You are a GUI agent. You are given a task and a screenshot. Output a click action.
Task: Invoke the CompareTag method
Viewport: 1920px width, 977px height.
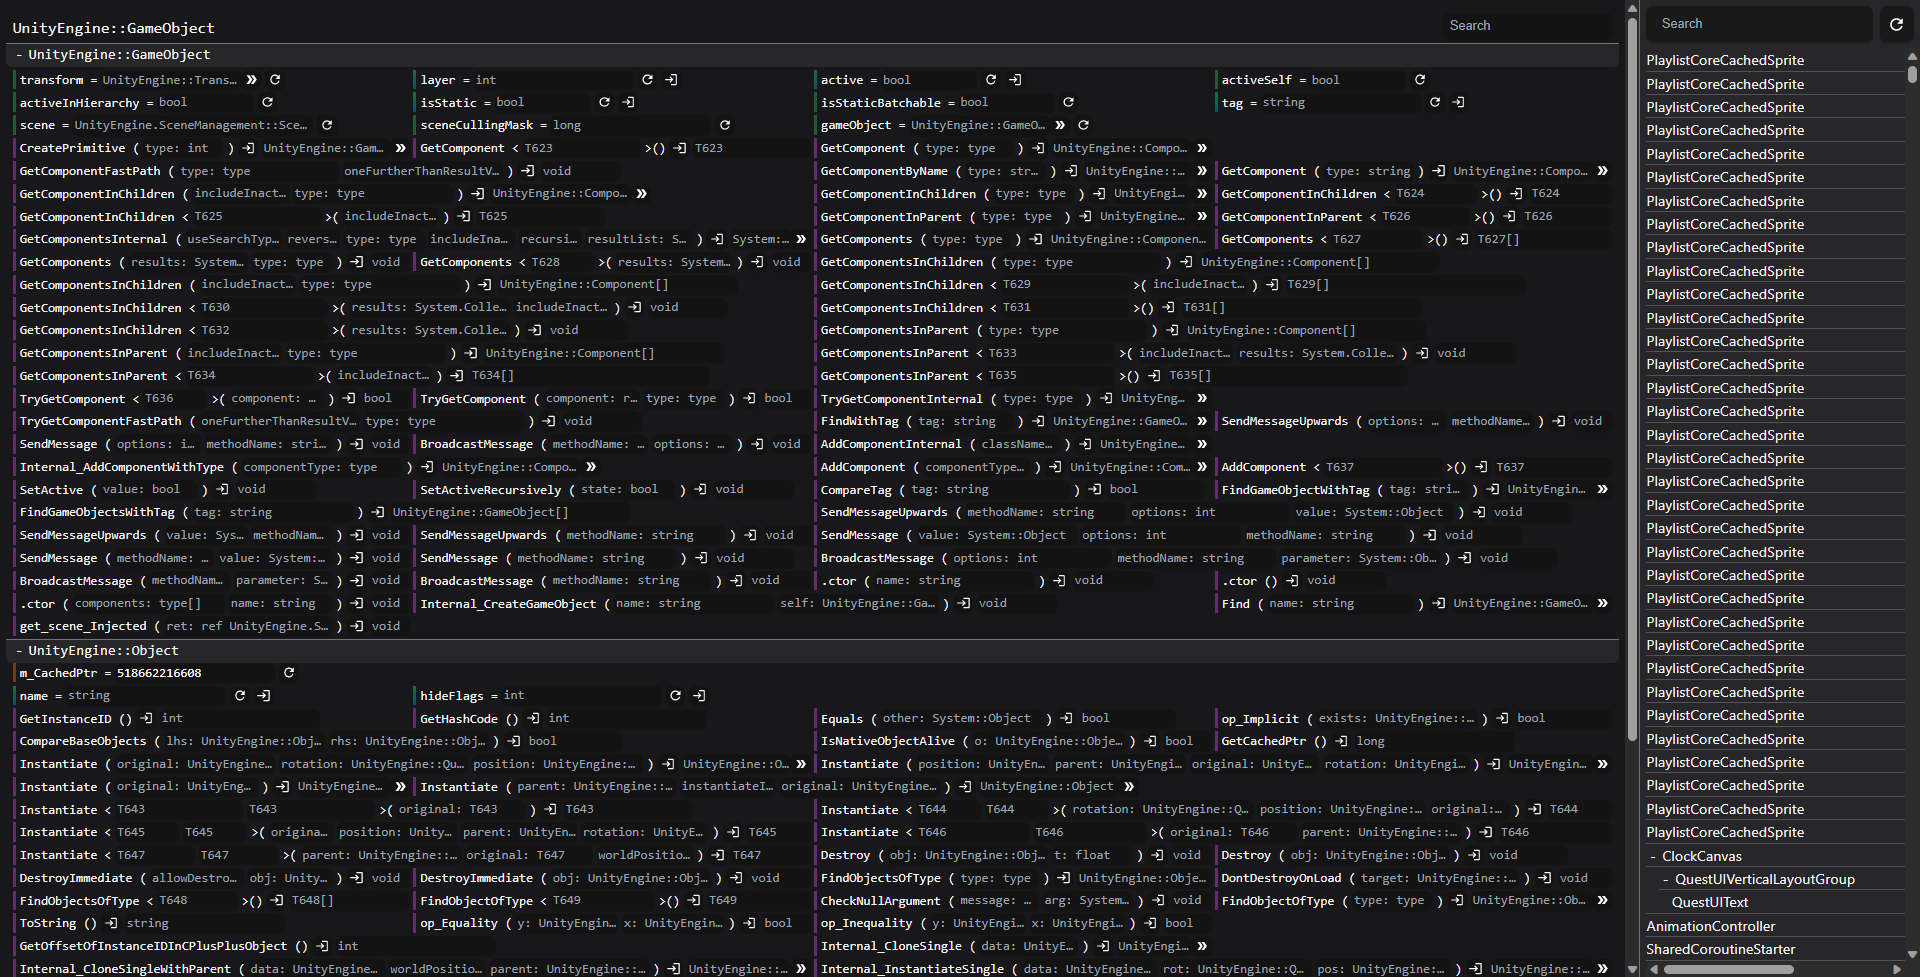(x=1095, y=489)
